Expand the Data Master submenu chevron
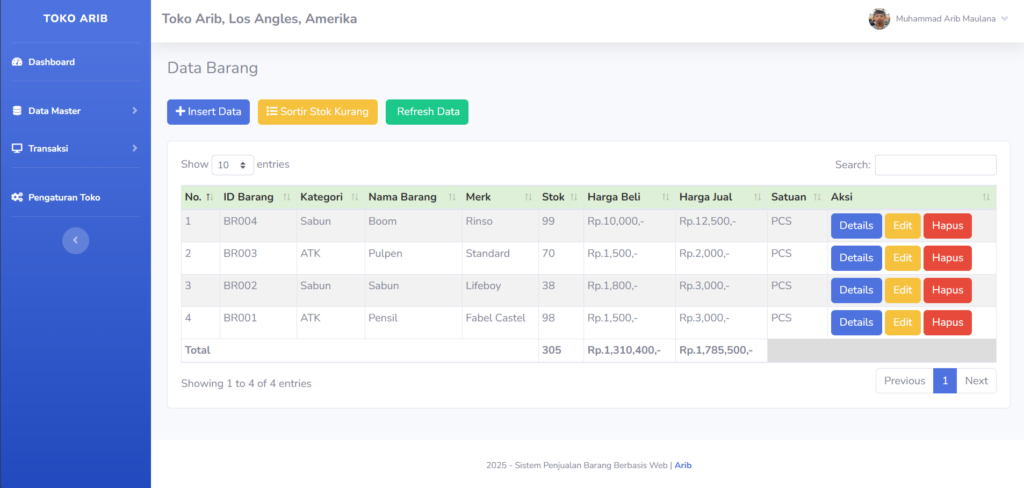Viewport: 1024px width, 488px height. point(134,111)
